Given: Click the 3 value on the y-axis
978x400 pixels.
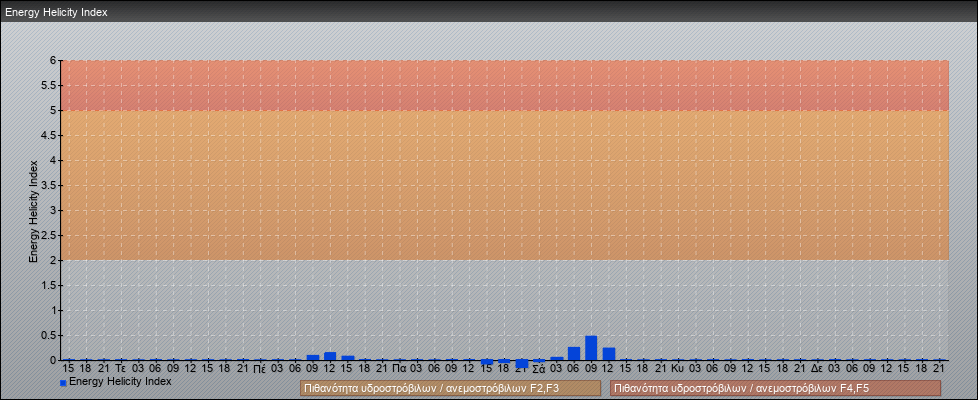Looking at the screenshot, I should click(x=54, y=210).
